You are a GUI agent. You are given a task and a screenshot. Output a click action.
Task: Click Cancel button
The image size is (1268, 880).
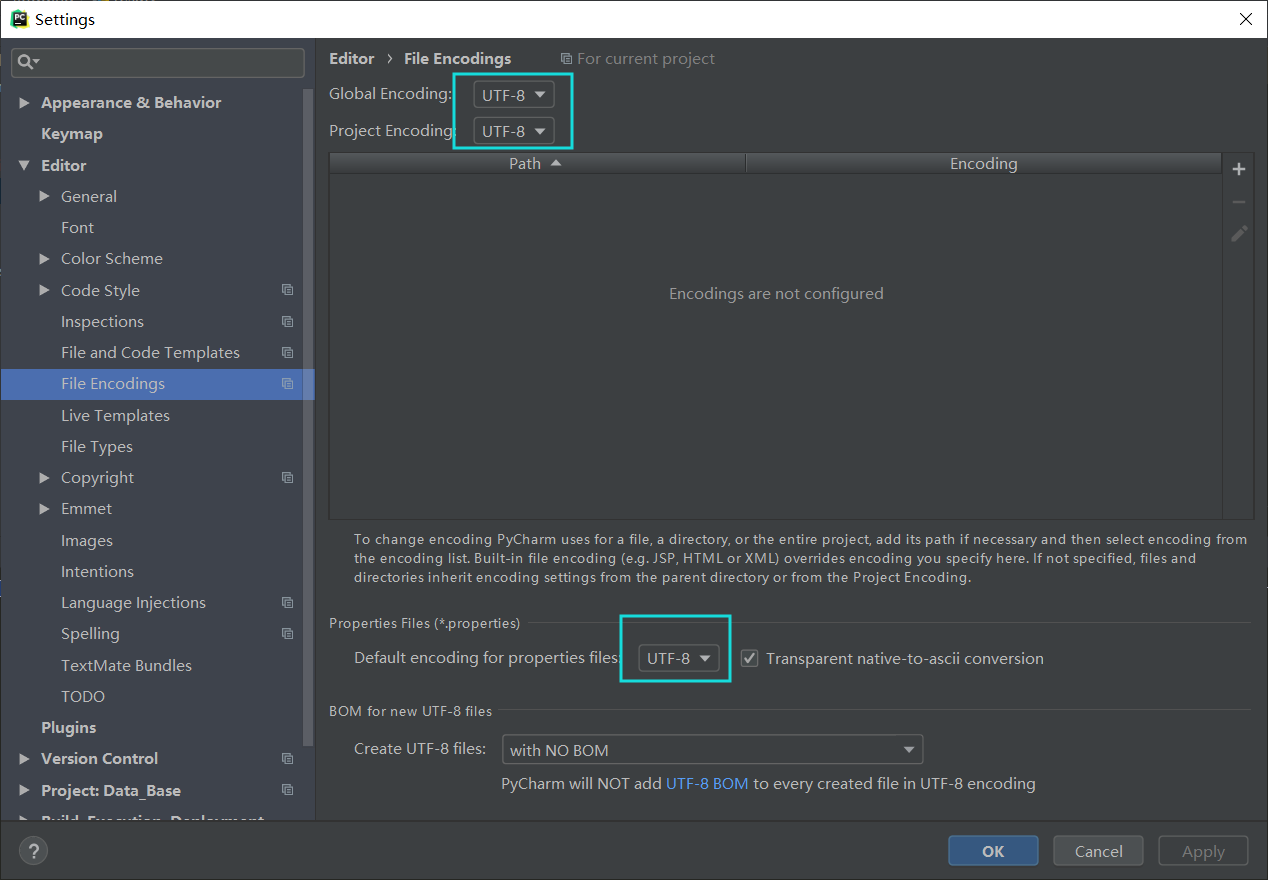(1099, 851)
